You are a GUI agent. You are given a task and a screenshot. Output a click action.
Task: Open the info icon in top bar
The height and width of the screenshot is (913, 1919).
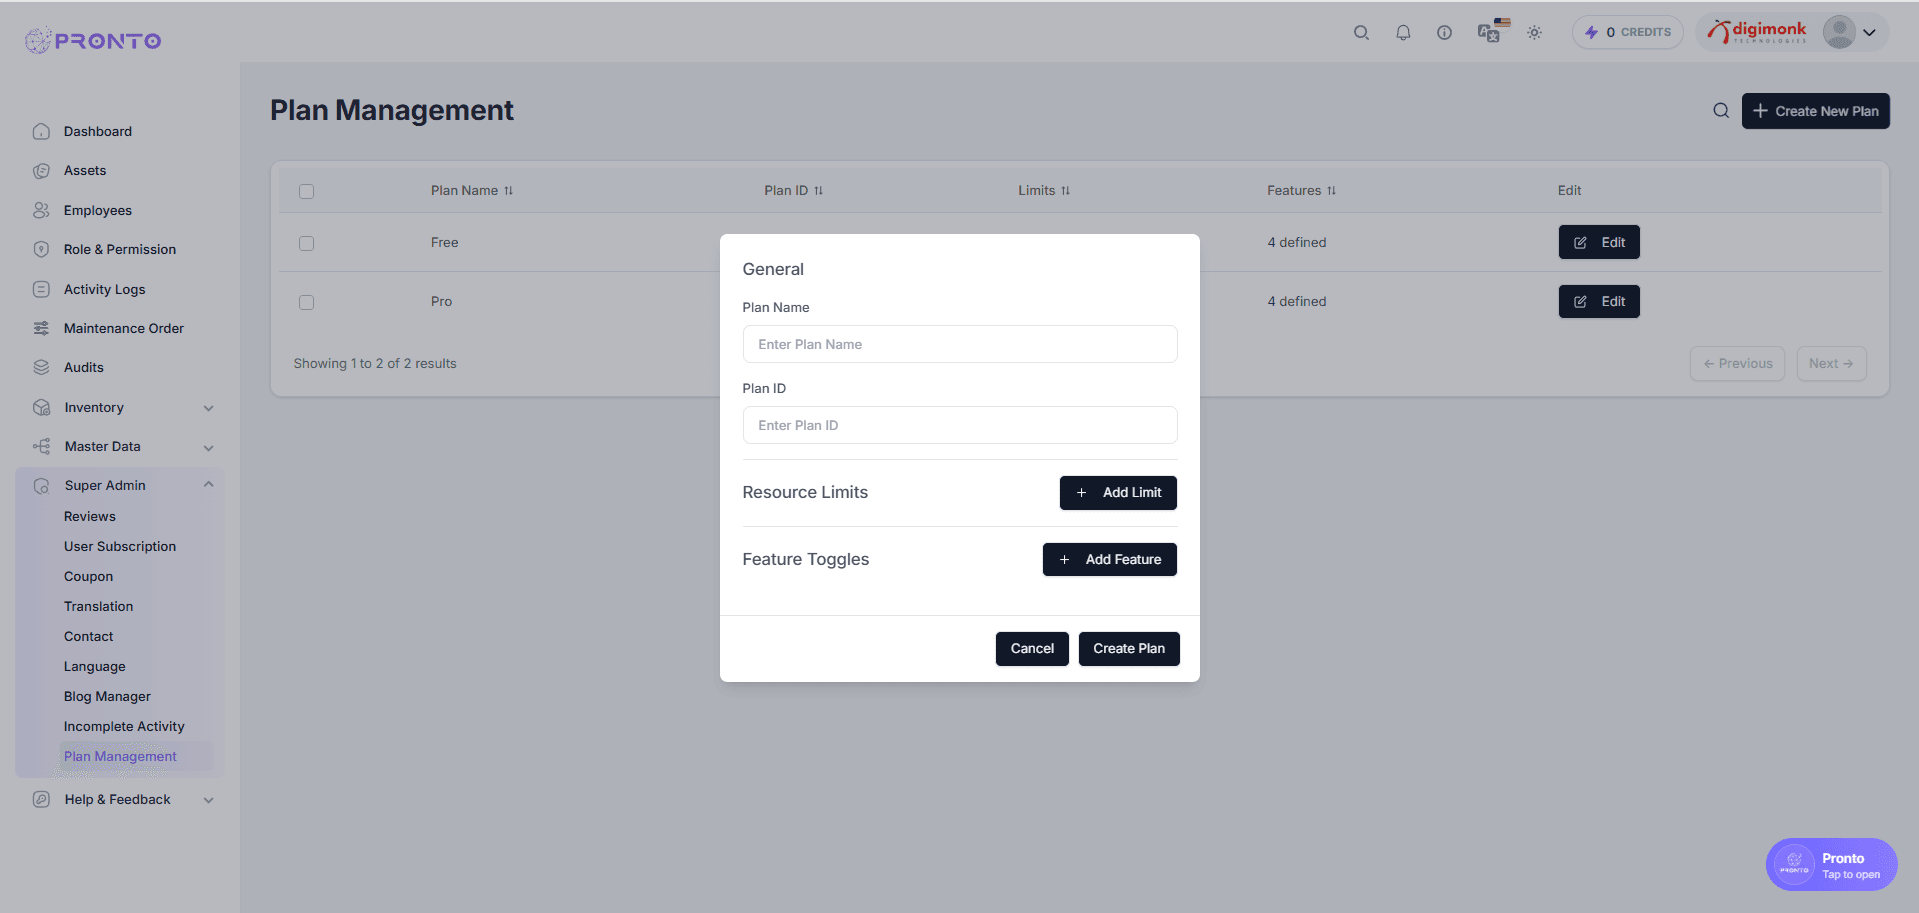(1444, 32)
